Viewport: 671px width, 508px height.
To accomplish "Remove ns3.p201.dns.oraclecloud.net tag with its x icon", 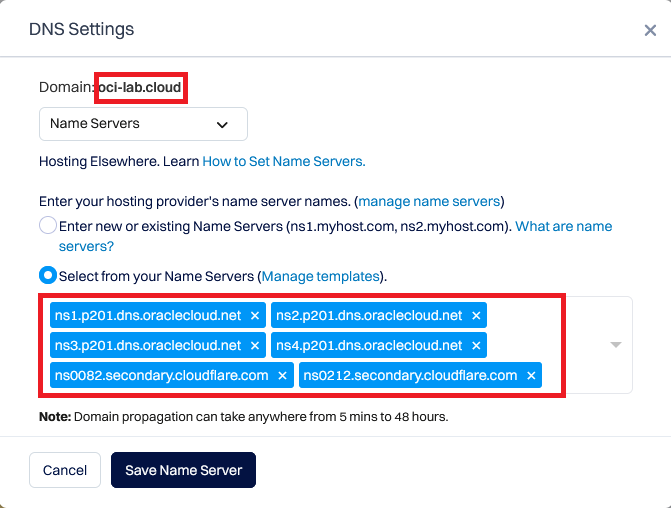I will click(x=255, y=346).
